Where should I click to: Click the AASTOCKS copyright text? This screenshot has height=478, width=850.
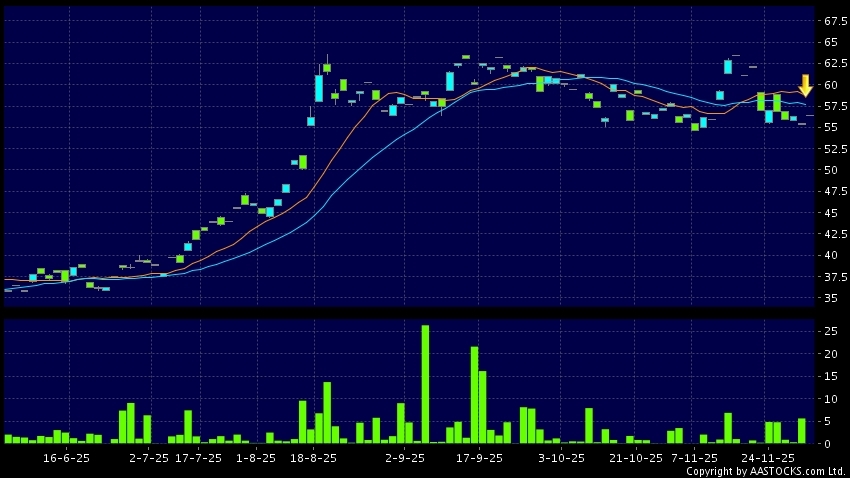pyautogui.click(x=765, y=471)
